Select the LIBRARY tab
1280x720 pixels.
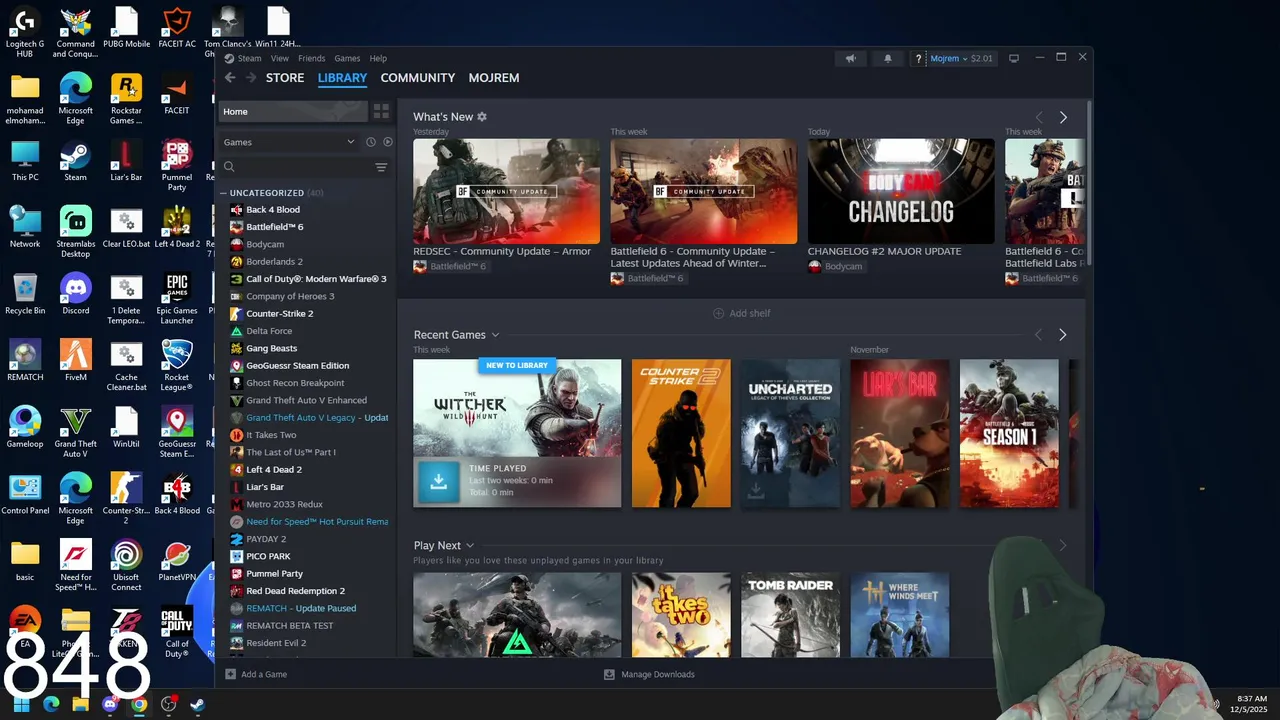point(342,78)
